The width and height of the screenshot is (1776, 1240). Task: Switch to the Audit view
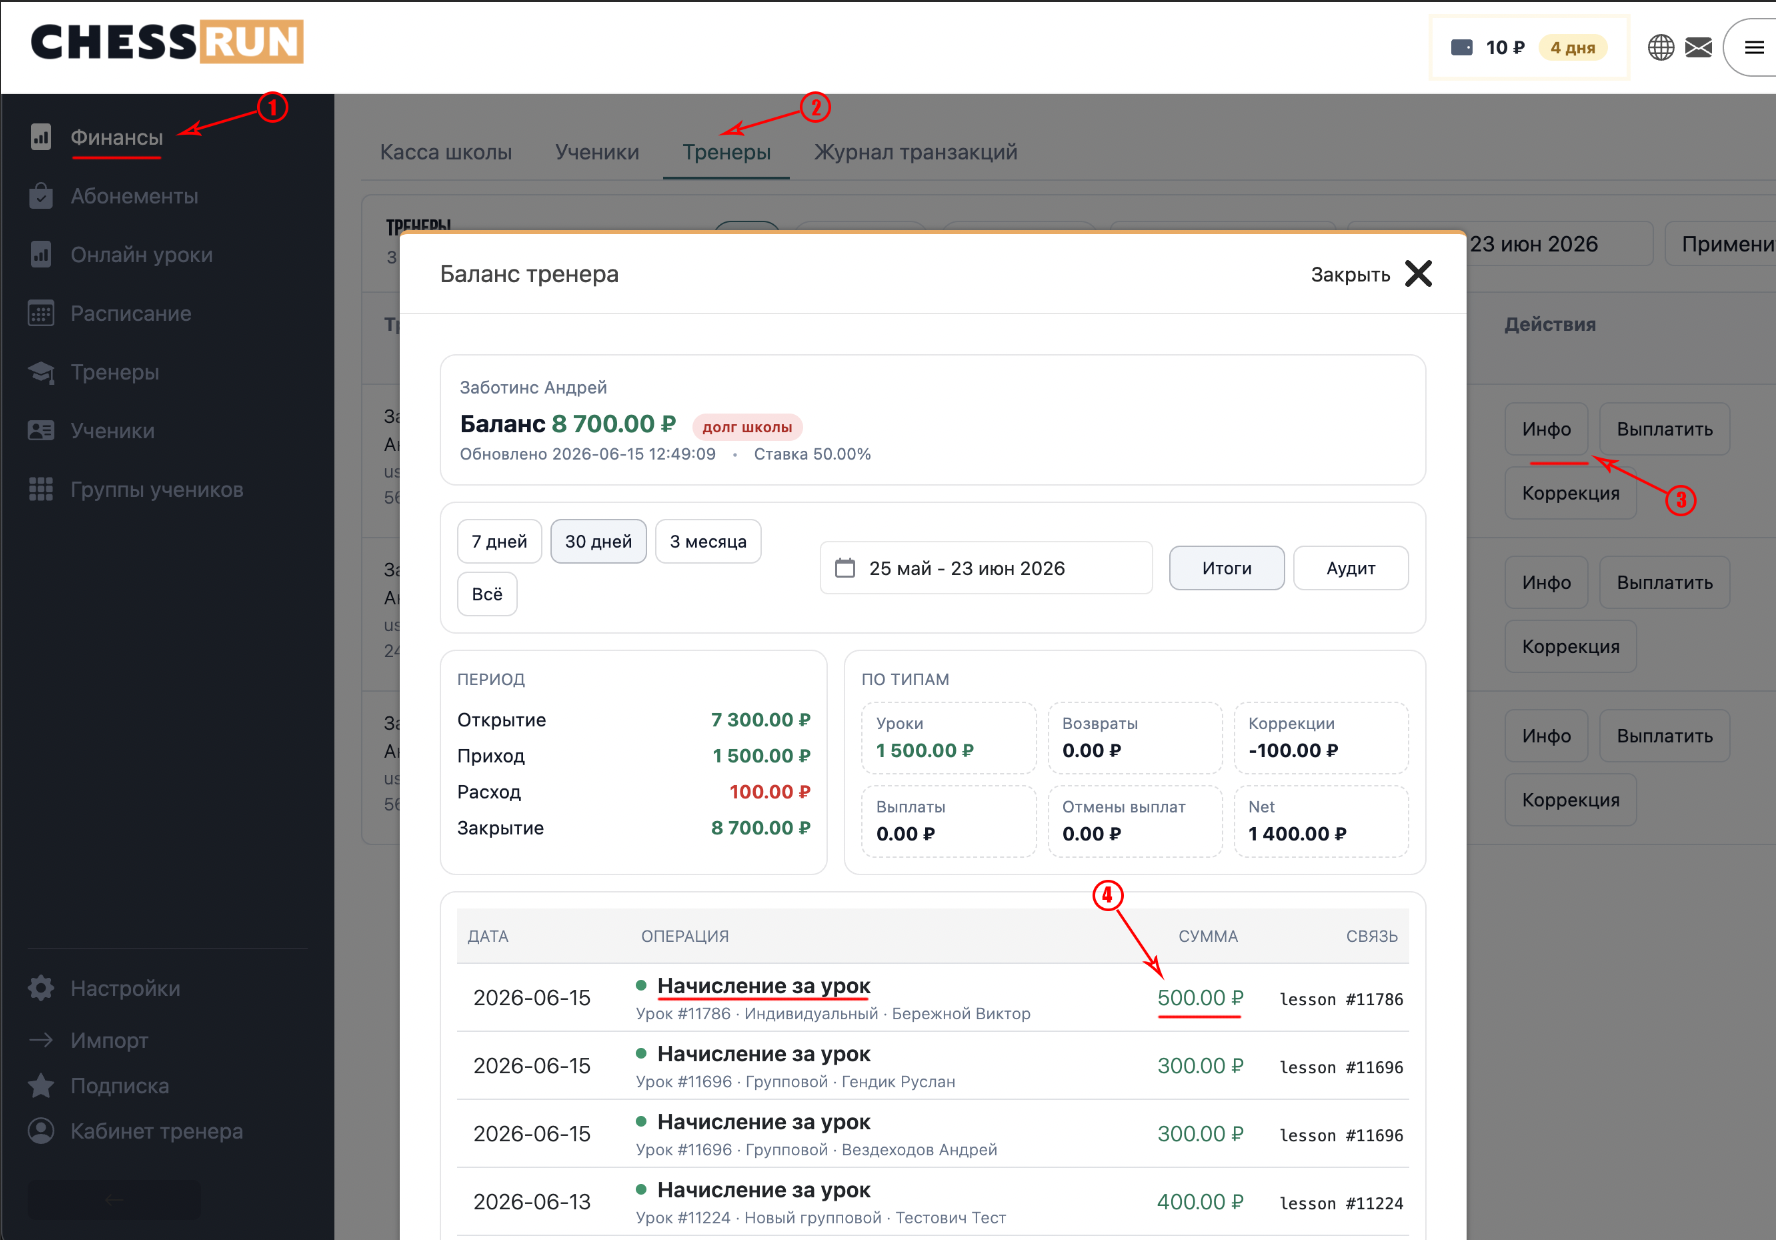[x=1351, y=568]
